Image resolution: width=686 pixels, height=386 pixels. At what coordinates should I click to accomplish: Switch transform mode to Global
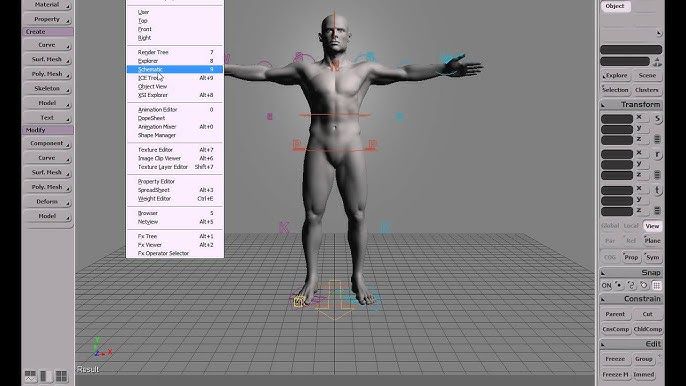tap(610, 226)
